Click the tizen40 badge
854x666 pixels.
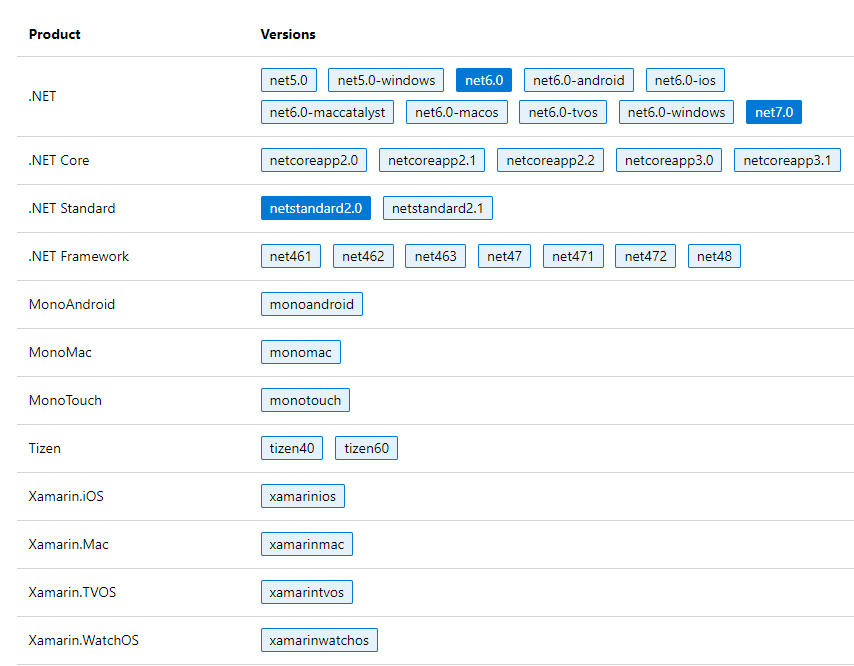pos(292,448)
